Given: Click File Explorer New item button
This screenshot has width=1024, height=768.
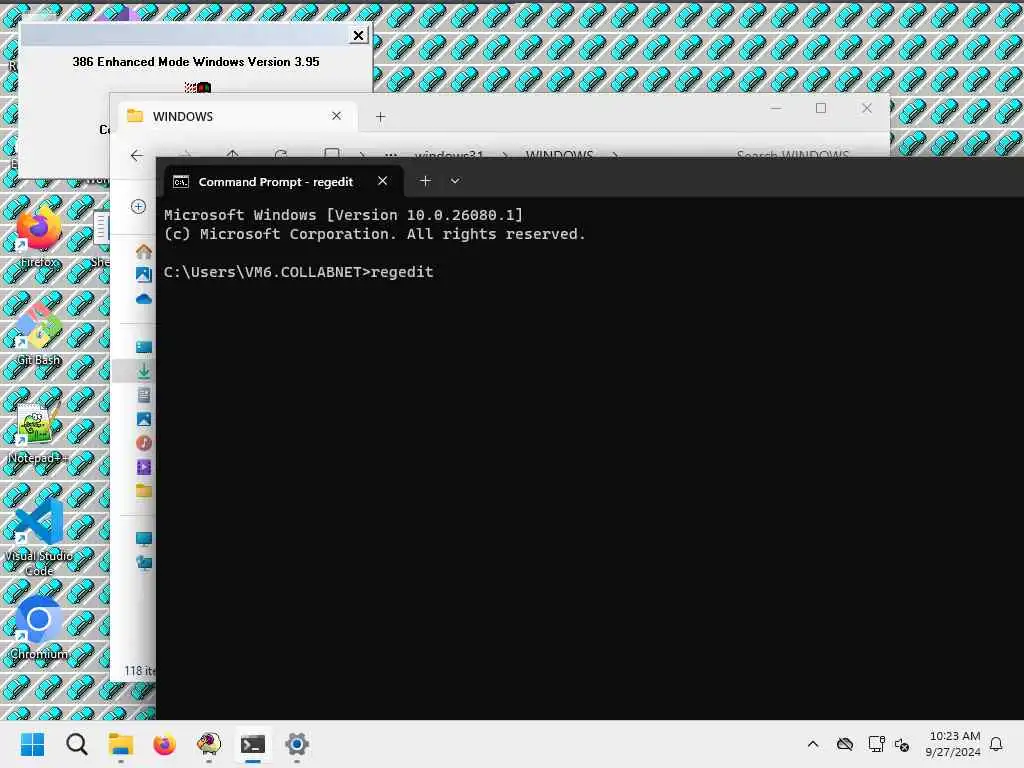Looking at the screenshot, I should [x=138, y=206].
